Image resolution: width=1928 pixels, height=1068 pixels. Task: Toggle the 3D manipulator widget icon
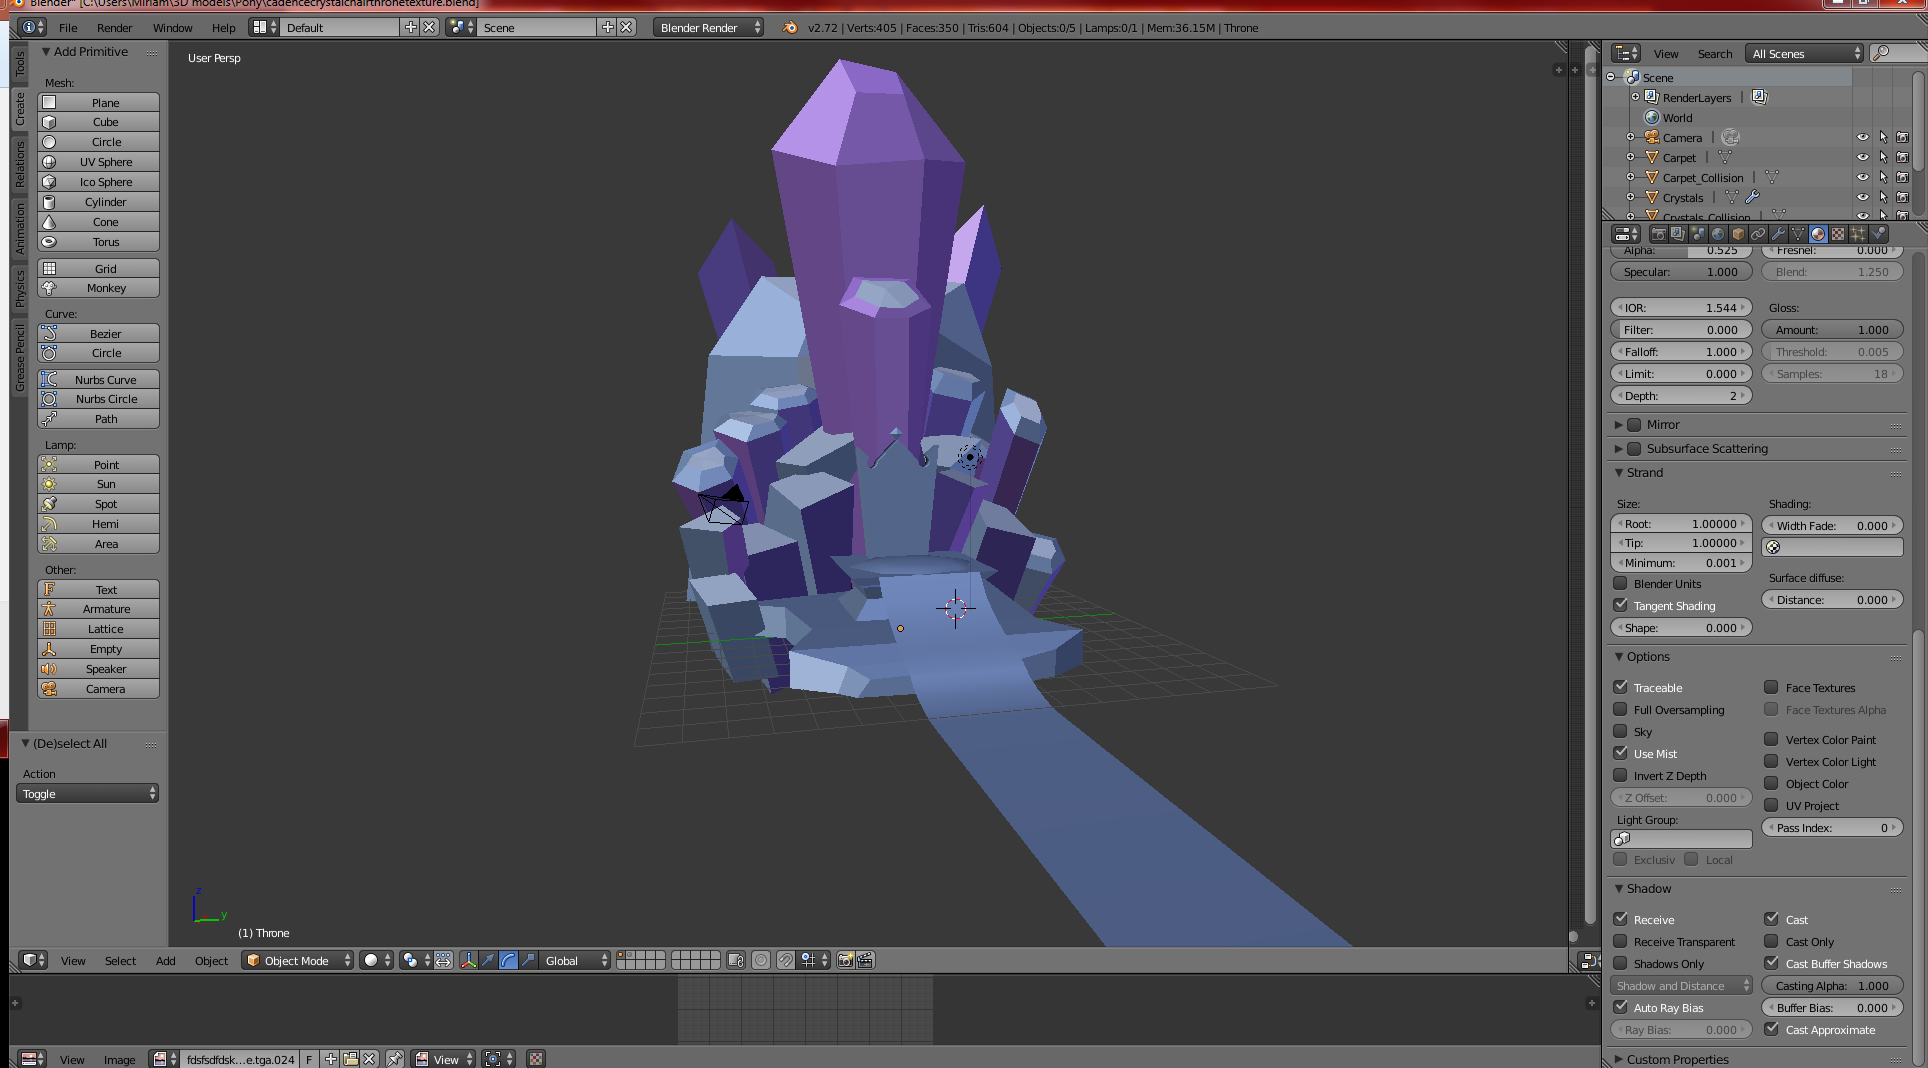coord(468,960)
